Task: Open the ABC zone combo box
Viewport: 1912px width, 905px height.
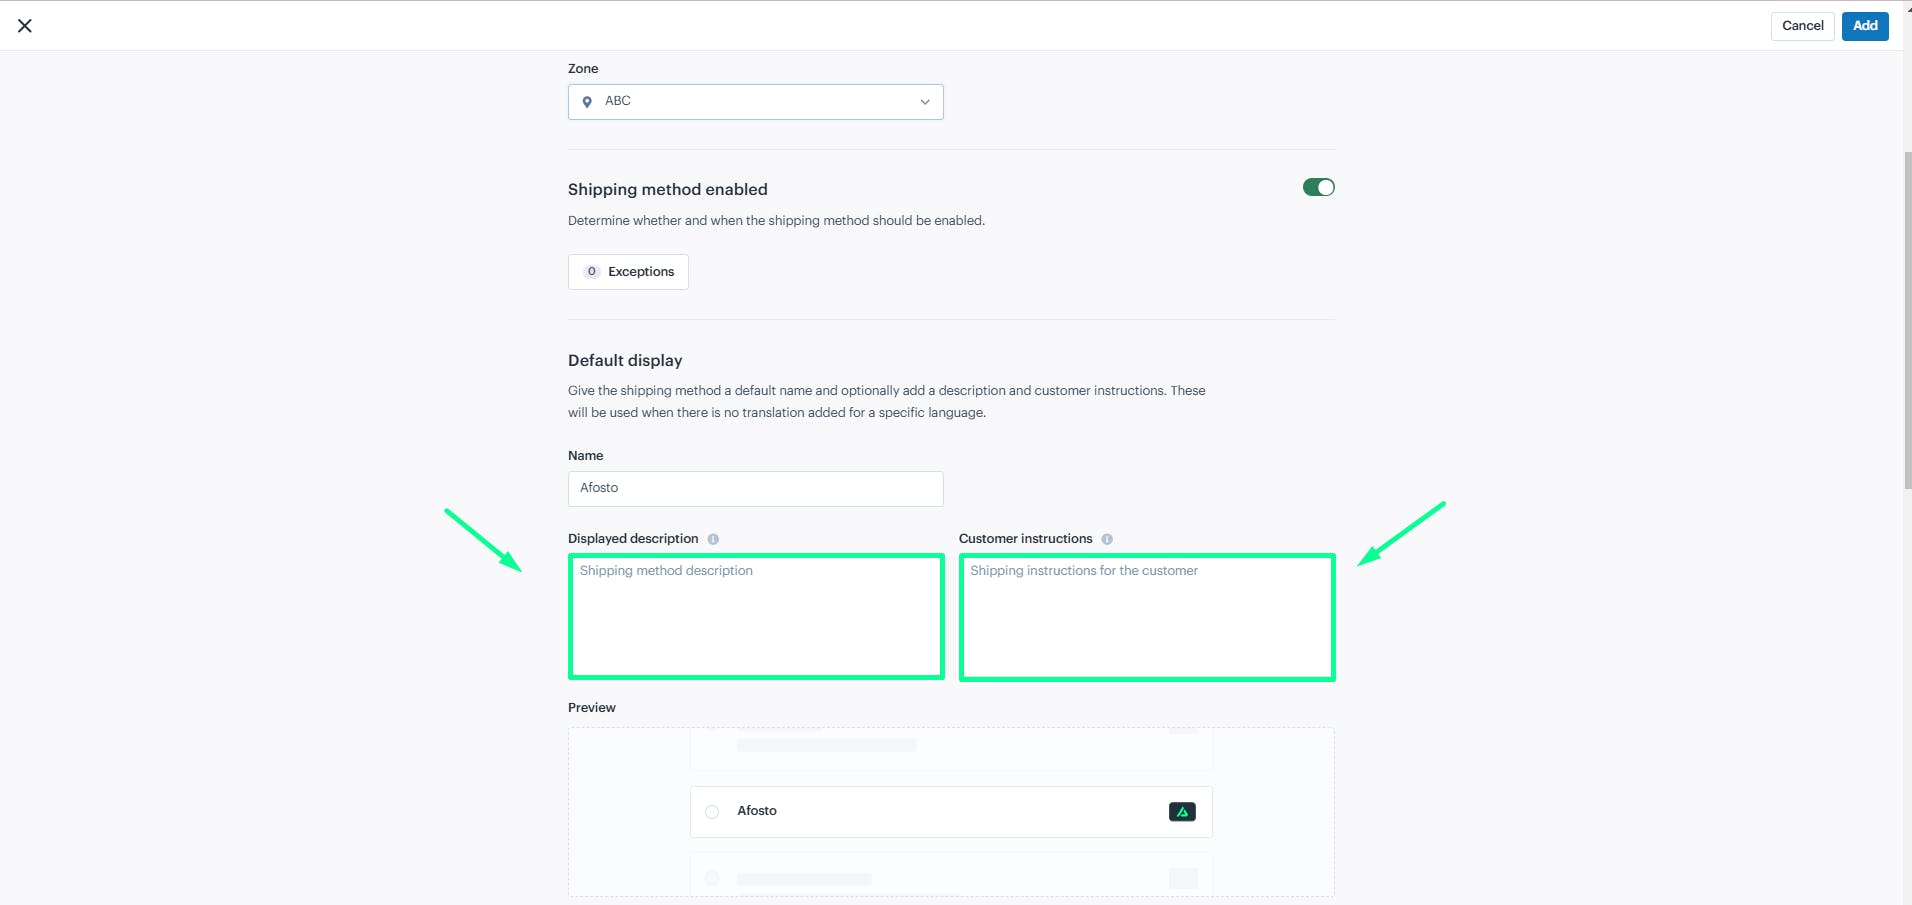Action: (x=756, y=102)
